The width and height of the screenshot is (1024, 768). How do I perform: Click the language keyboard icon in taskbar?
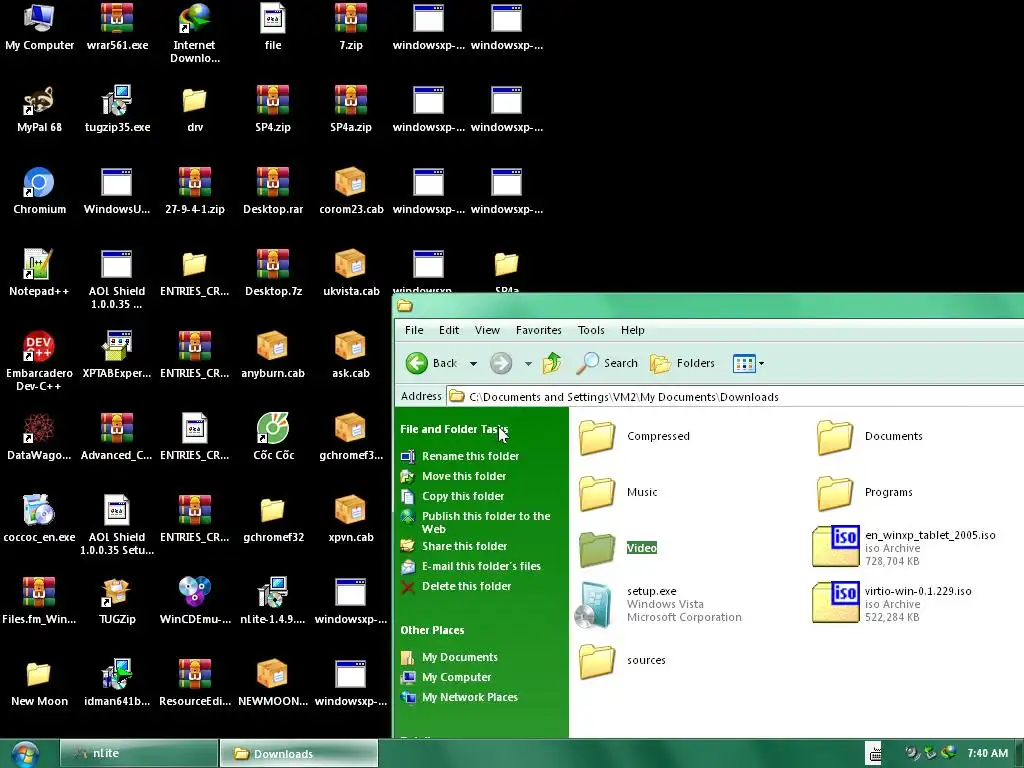click(874, 753)
